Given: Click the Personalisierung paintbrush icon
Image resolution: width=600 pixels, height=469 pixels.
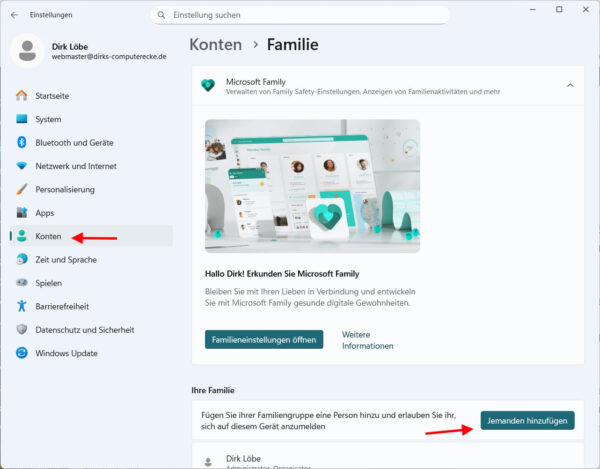Looking at the screenshot, I should [x=22, y=189].
